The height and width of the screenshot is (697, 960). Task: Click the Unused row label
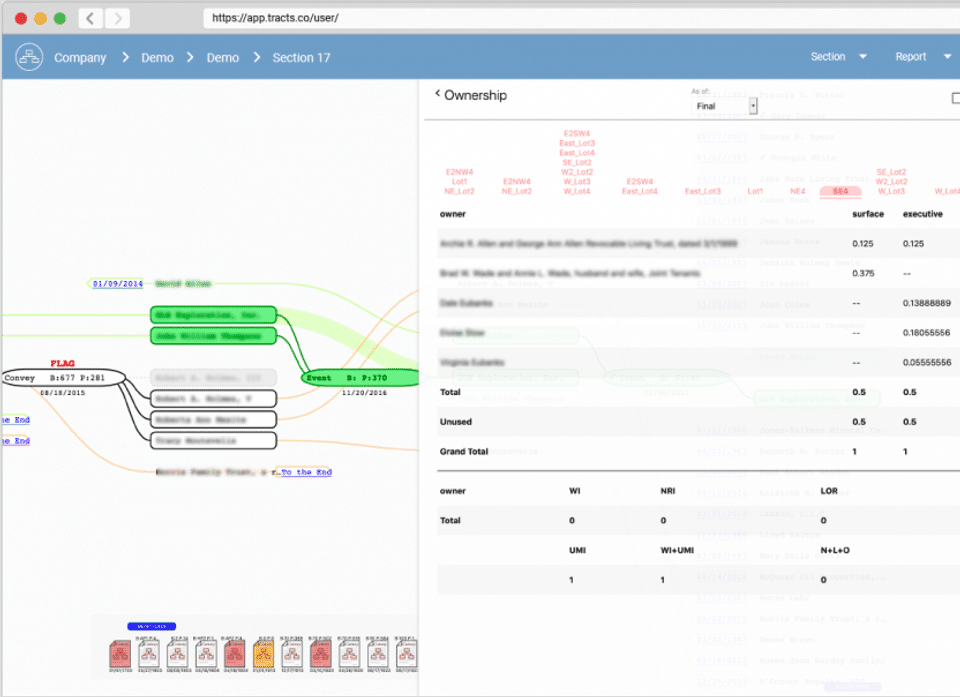456,422
